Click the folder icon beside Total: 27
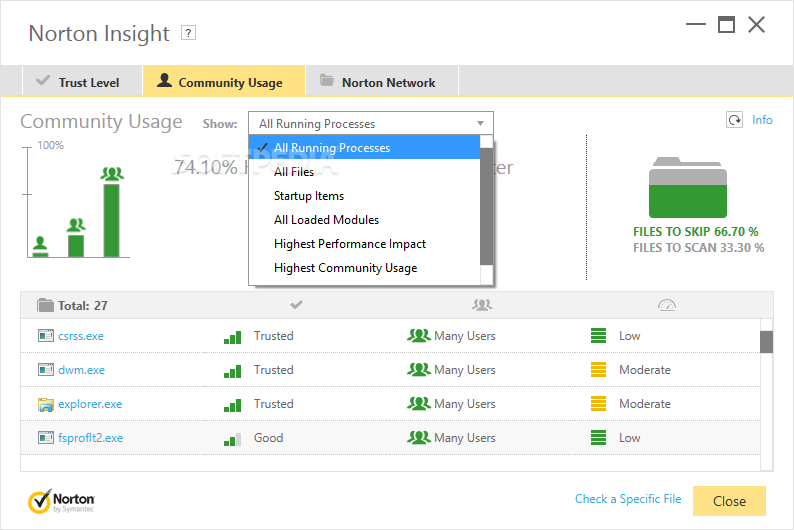The width and height of the screenshot is (794, 530). (45, 305)
